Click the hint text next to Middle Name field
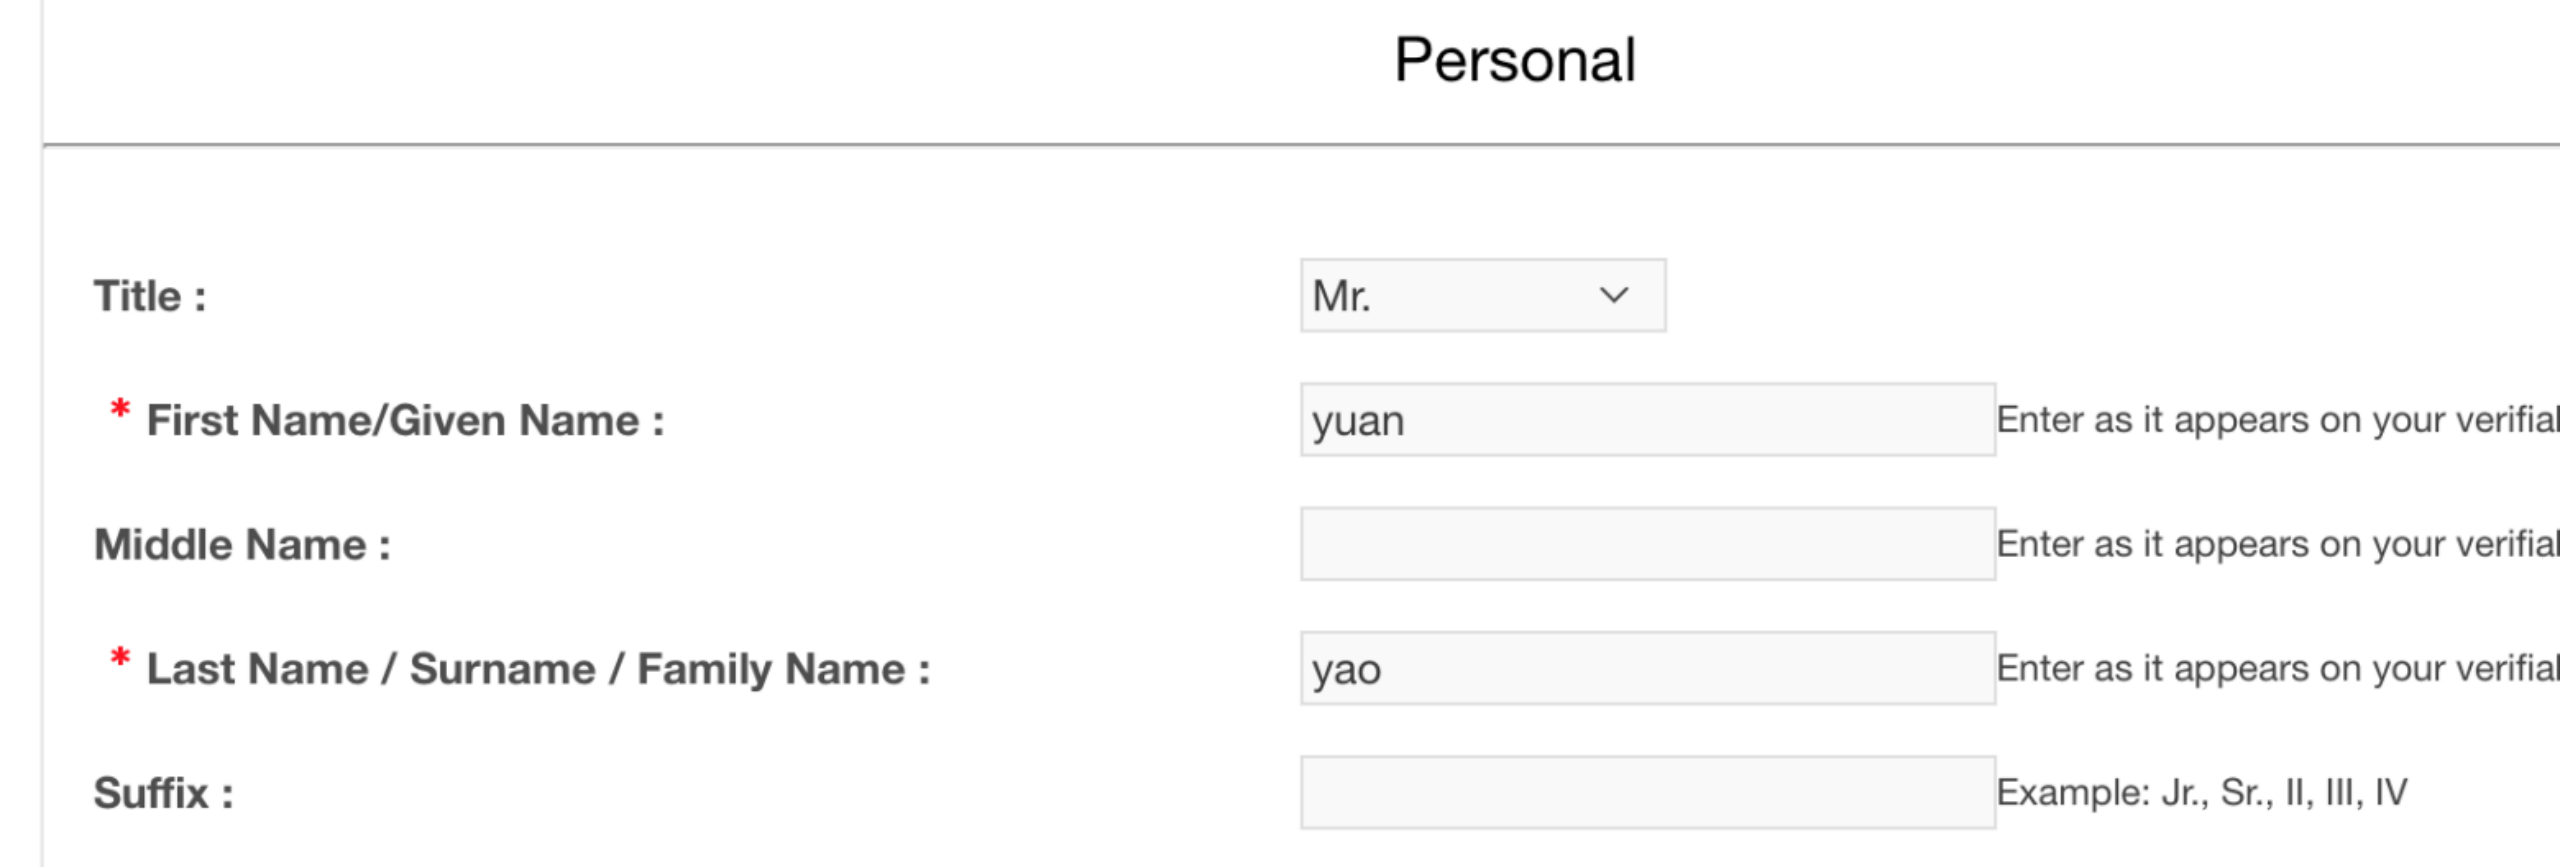The width and height of the screenshot is (2560, 867). [x=2277, y=544]
